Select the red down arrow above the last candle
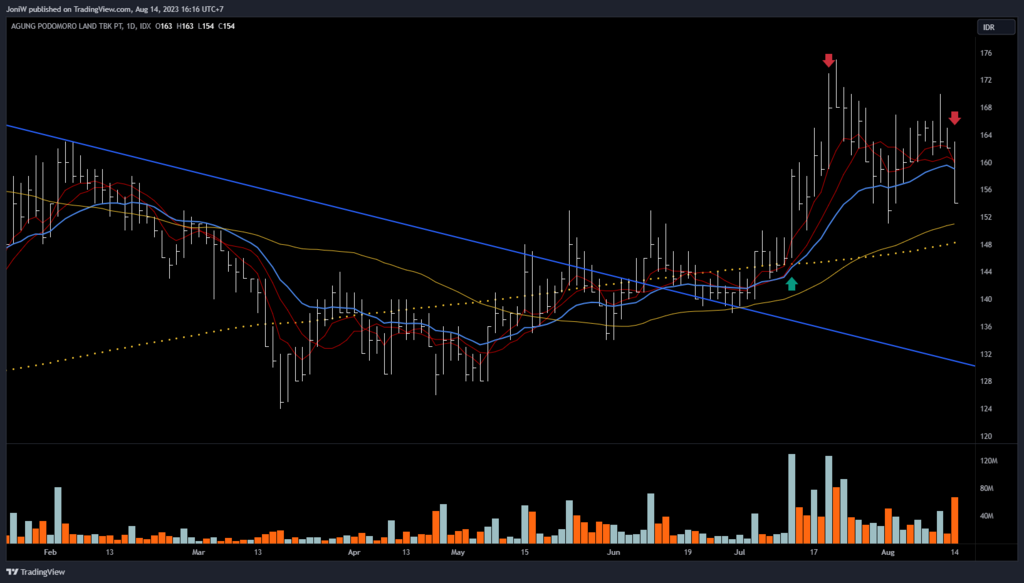 [954, 118]
